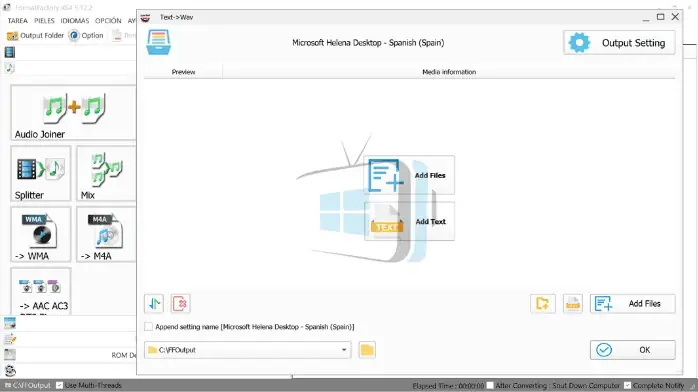Open the Audio Joiner tool
Screen dimensions: 698x392
tap(73, 113)
